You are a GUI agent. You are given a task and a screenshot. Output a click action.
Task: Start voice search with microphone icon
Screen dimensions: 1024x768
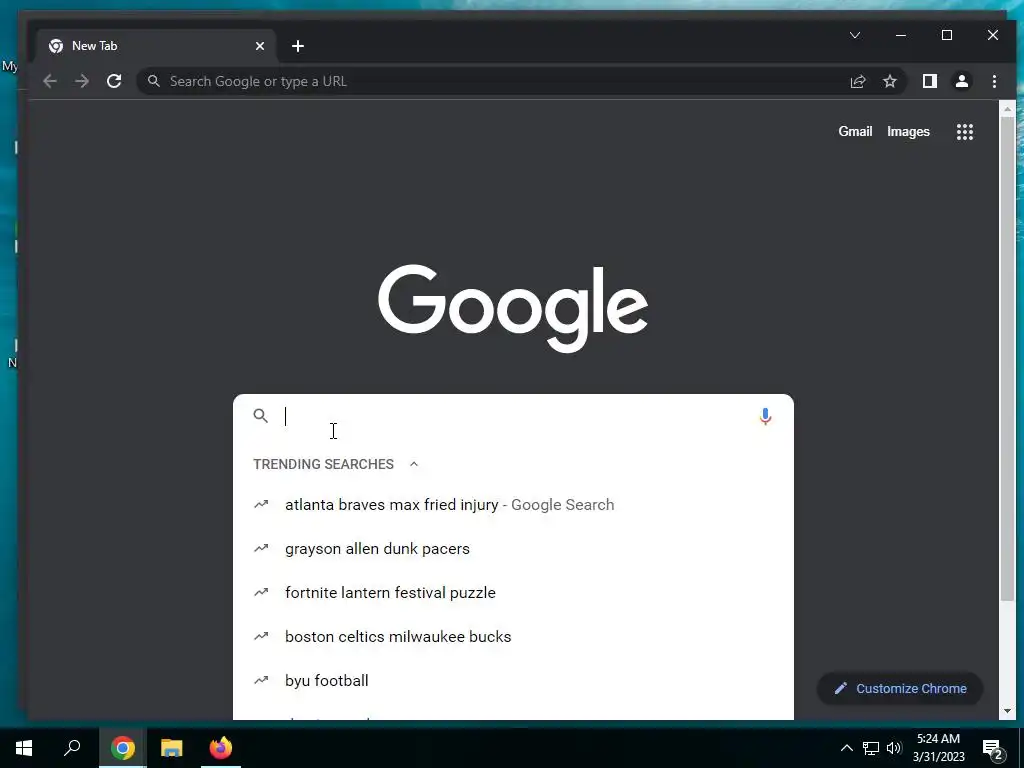tap(765, 416)
